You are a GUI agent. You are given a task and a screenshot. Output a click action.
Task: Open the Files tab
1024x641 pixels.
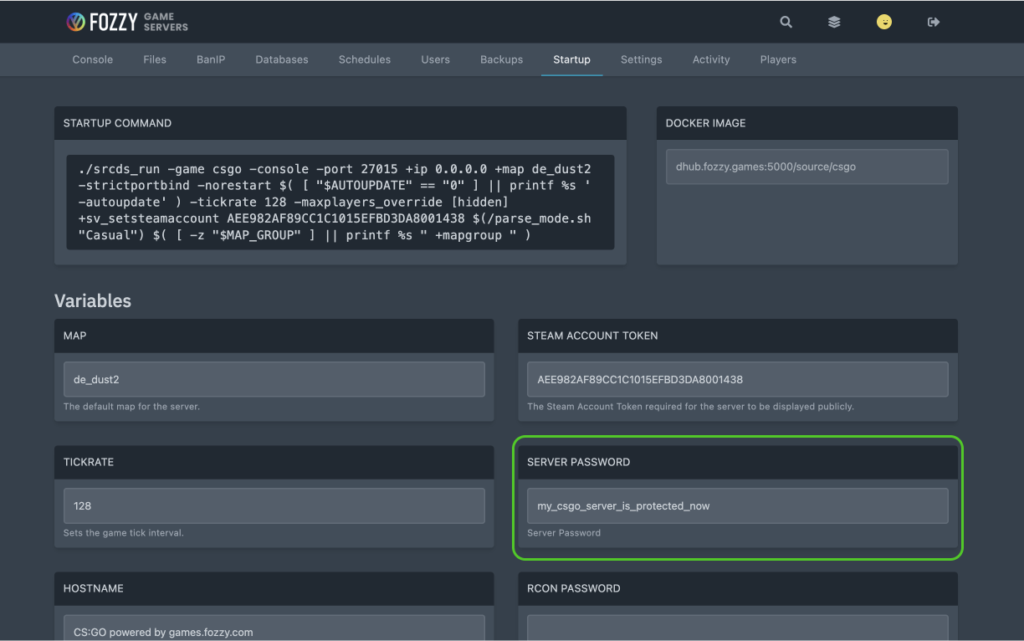154,59
